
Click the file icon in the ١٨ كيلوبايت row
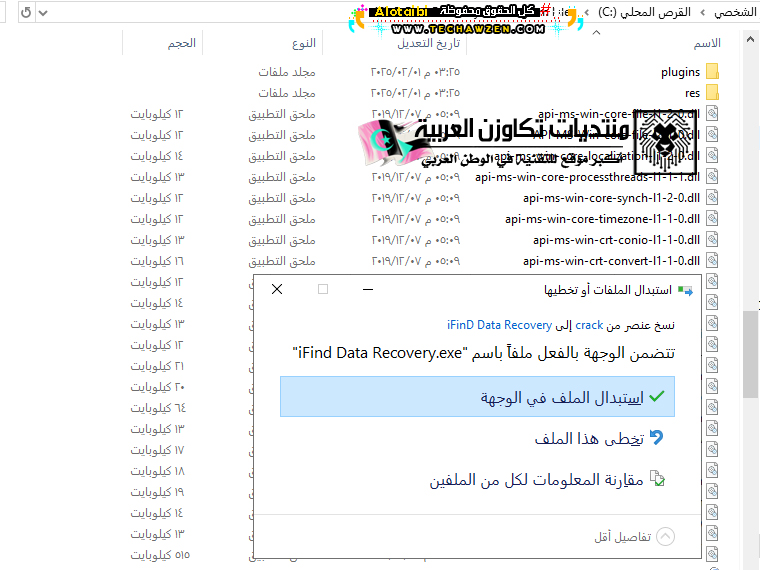coord(712,470)
